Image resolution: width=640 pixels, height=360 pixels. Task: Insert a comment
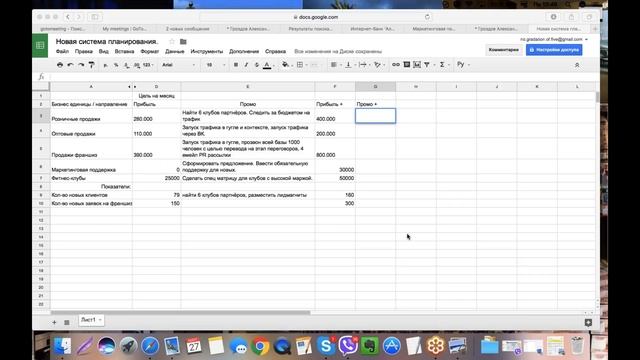(407, 65)
